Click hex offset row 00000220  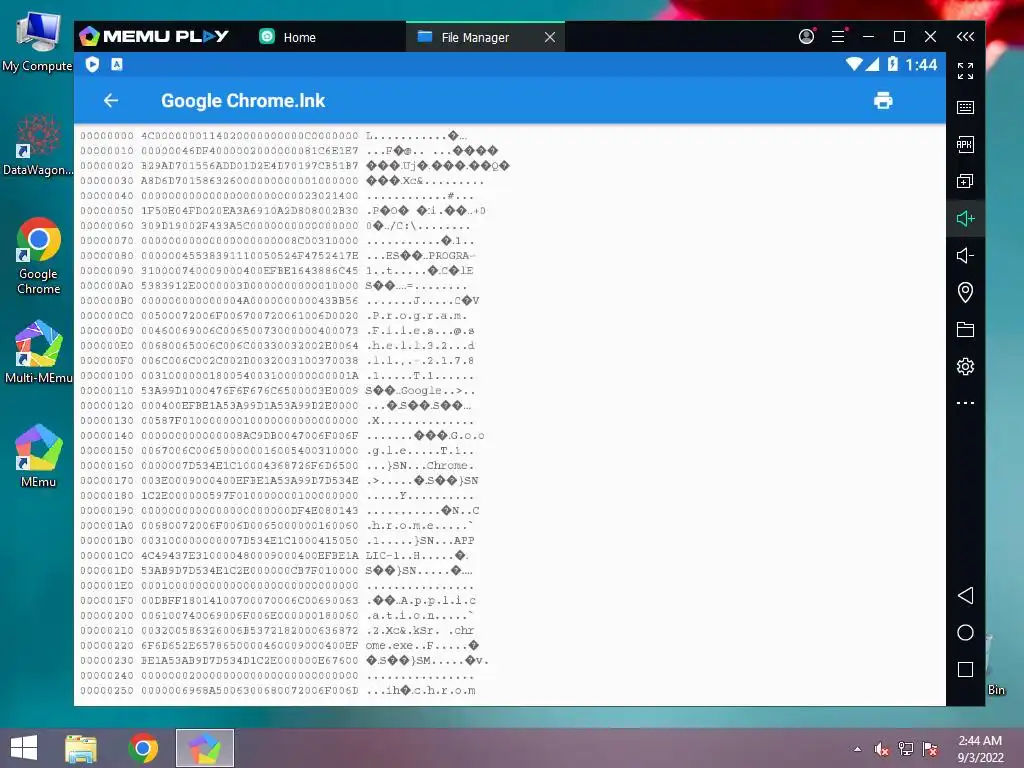tap(280, 645)
